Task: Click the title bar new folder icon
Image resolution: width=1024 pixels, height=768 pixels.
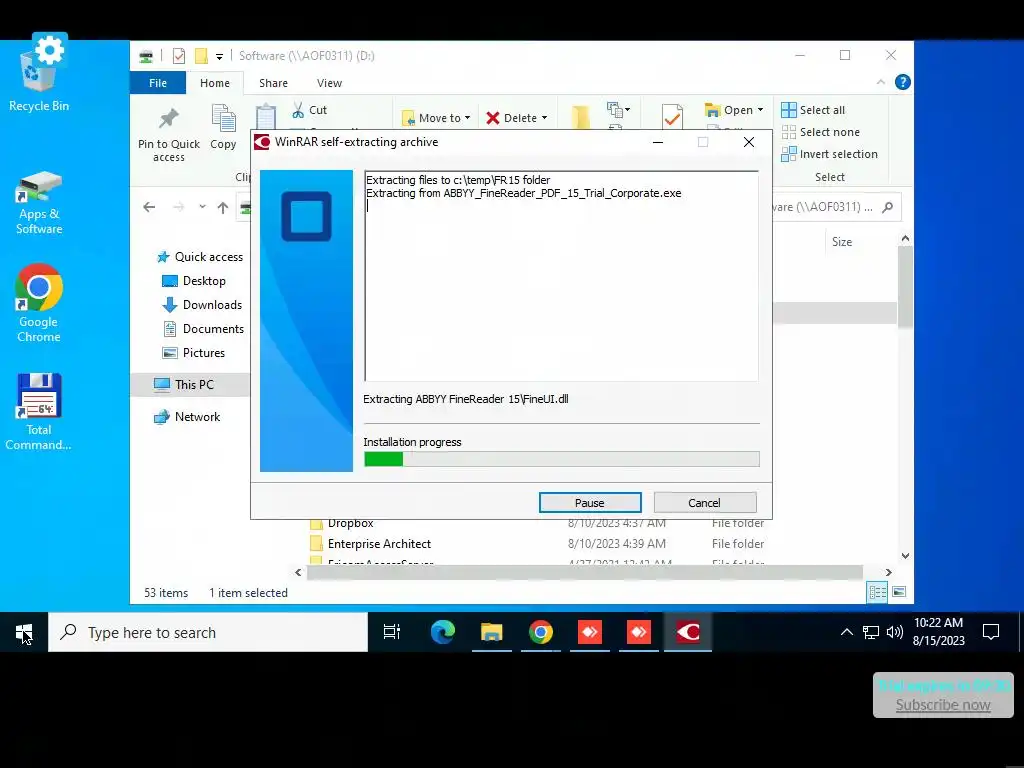Action: coord(201,56)
